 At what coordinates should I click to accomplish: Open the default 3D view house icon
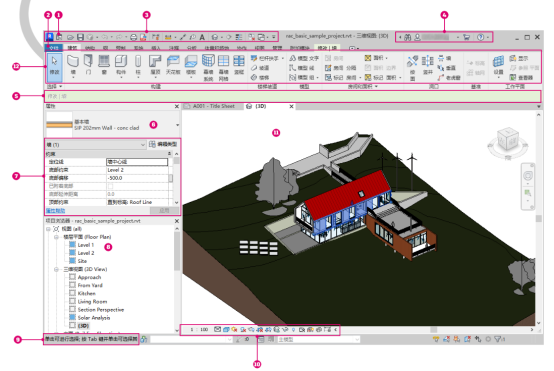(214, 37)
